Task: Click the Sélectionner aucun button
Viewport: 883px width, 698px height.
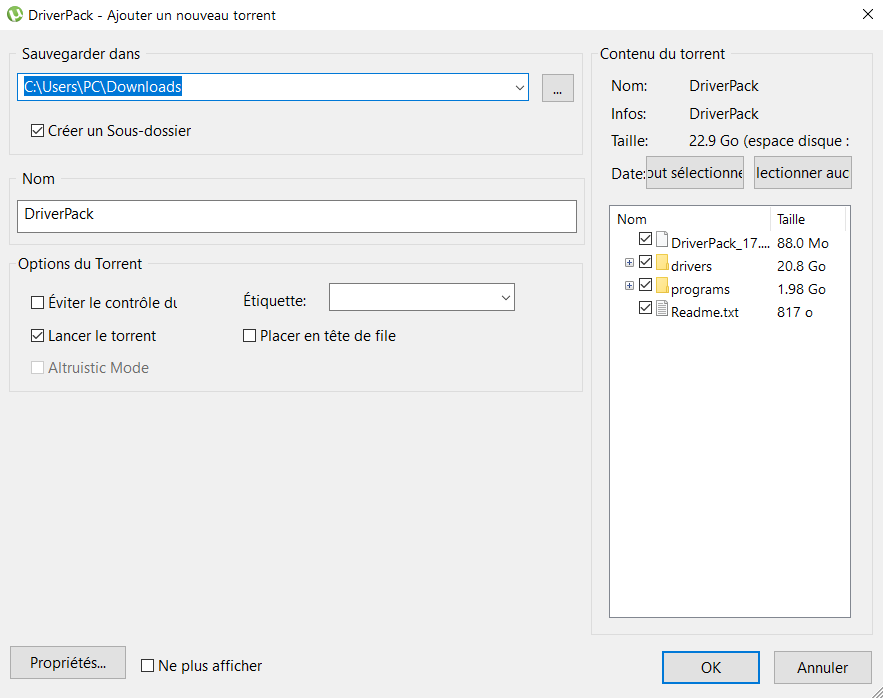Action: point(802,172)
